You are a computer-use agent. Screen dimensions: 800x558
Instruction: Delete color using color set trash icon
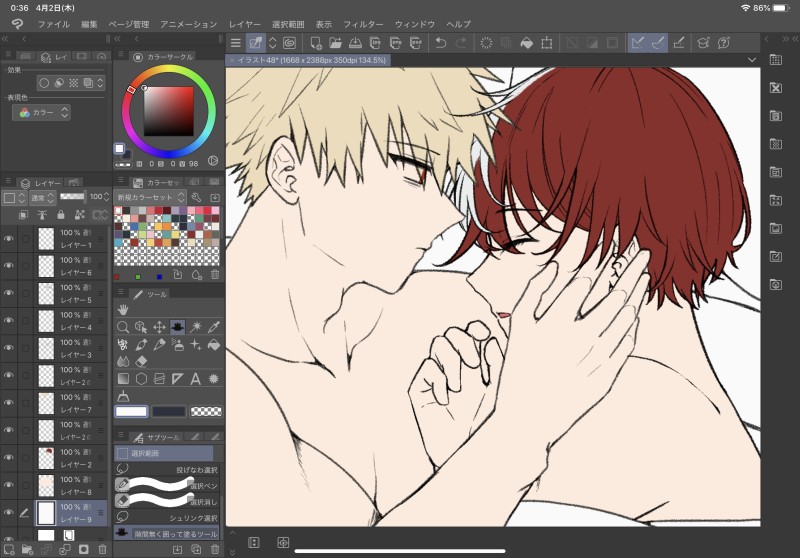tap(215, 275)
